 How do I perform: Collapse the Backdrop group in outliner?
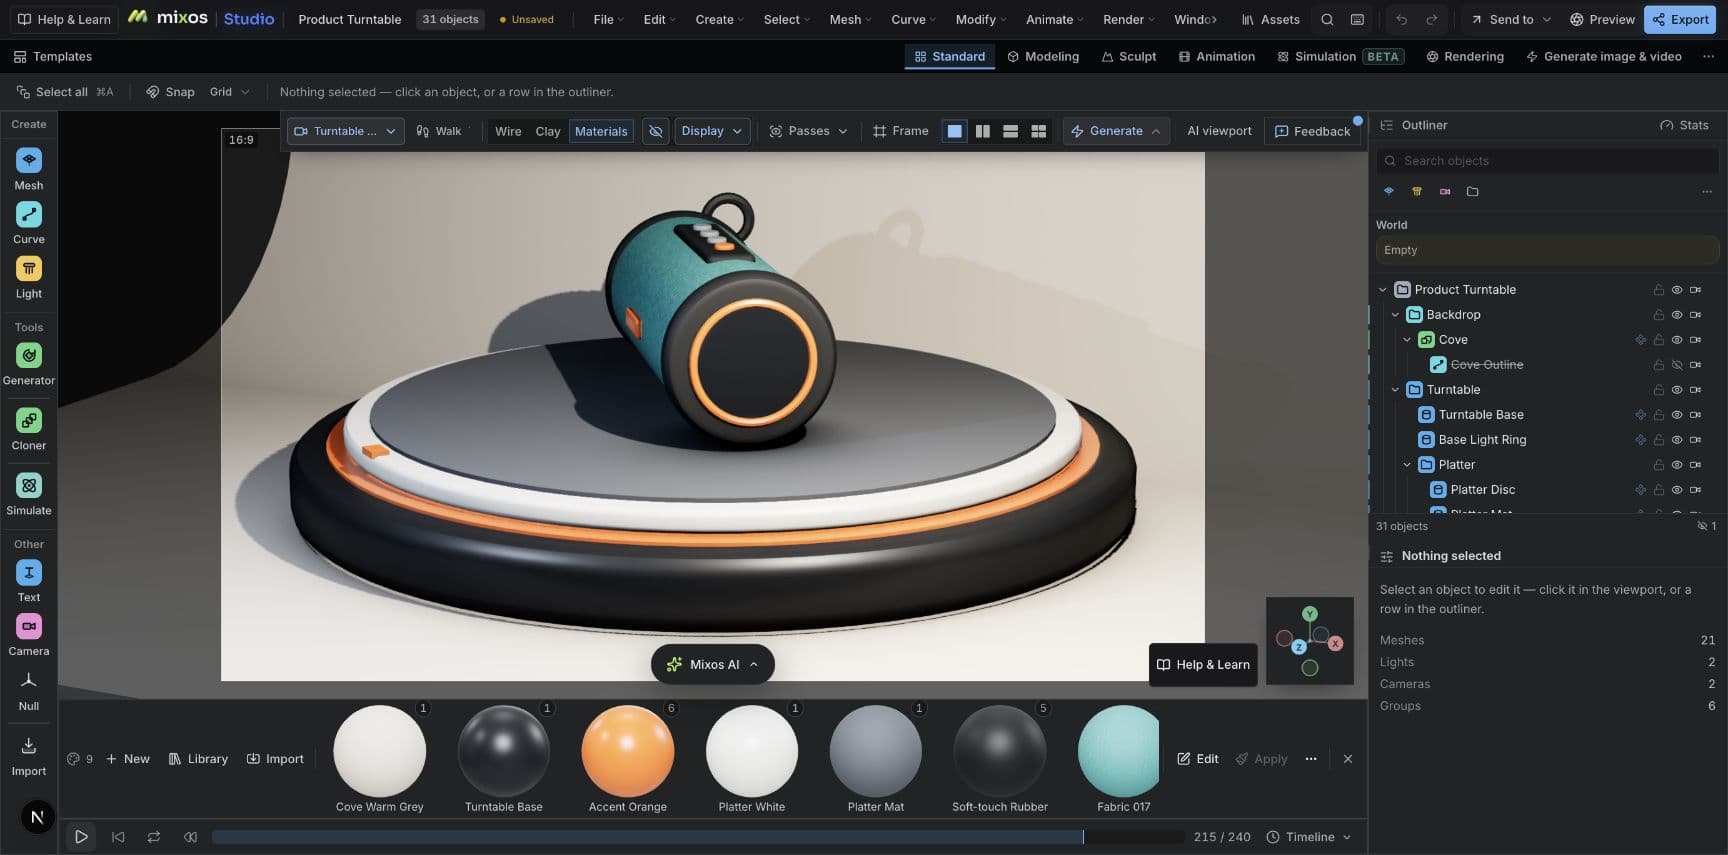pos(1396,315)
